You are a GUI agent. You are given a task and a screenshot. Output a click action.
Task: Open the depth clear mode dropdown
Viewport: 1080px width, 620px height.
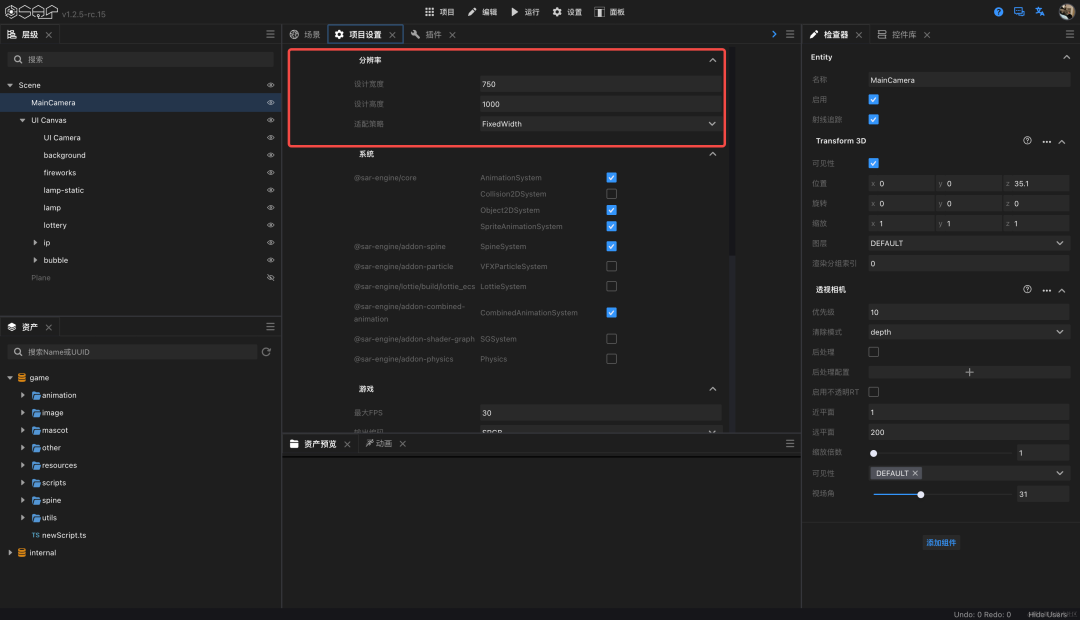pos(968,332)
